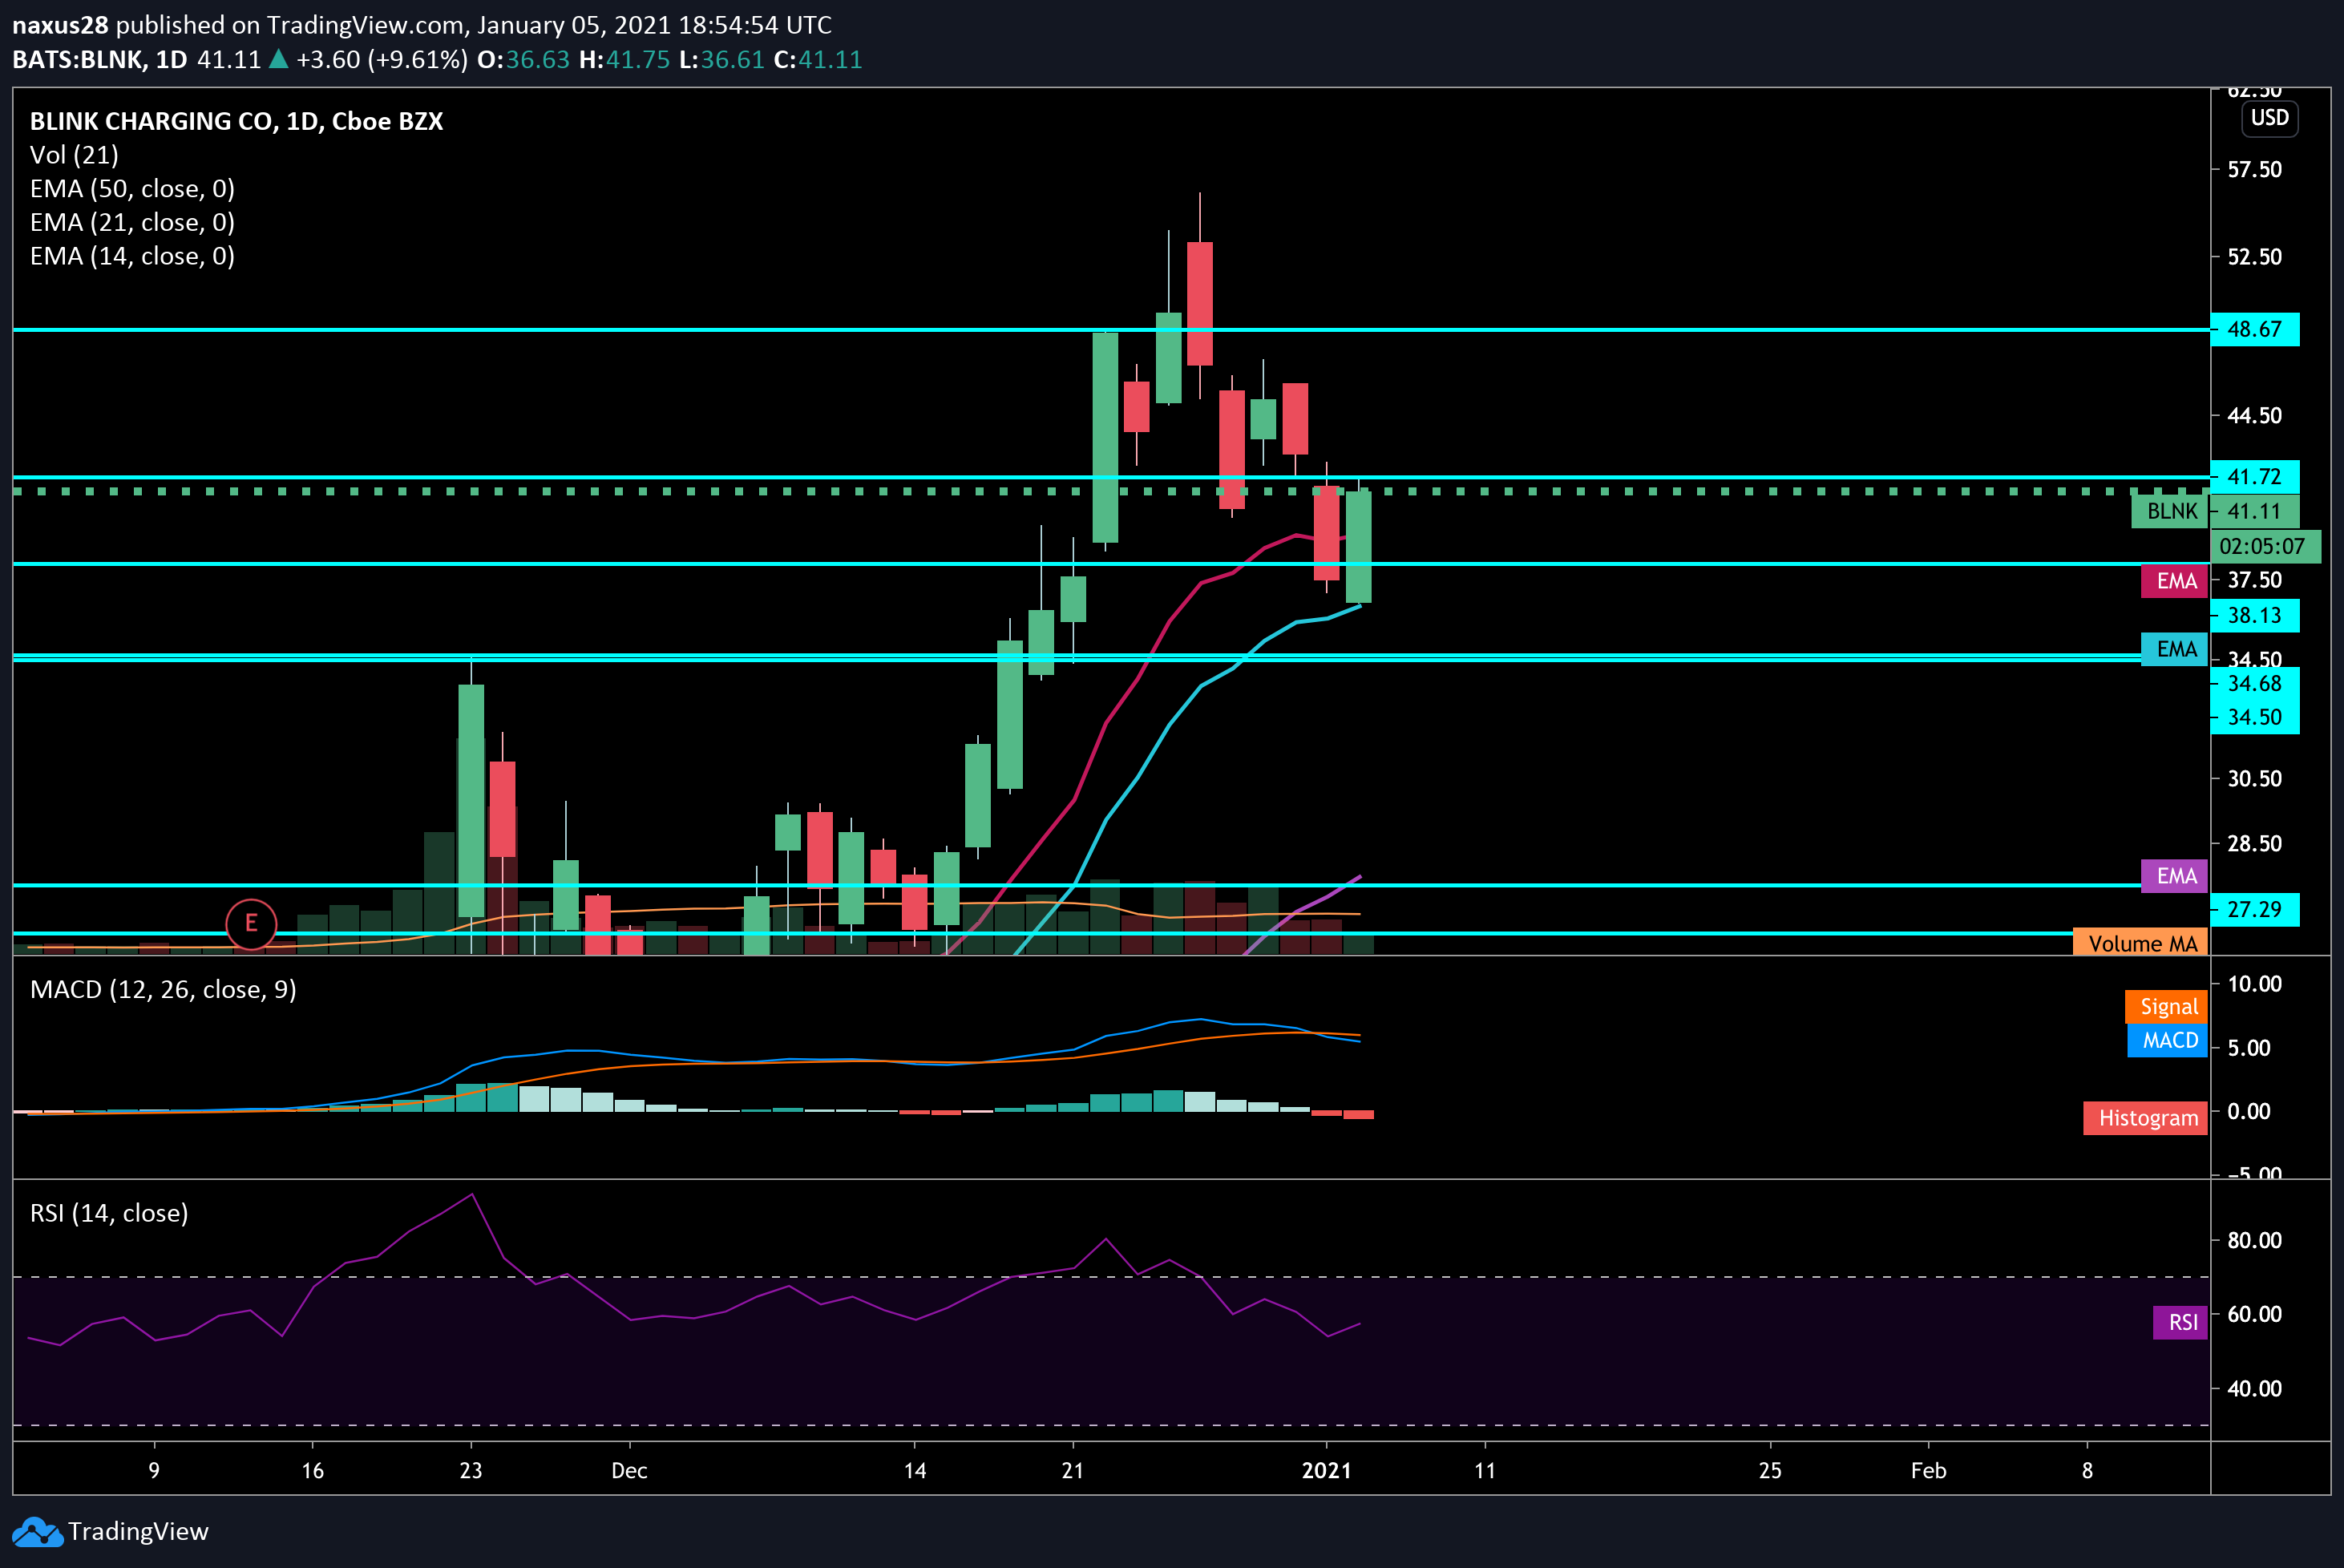Click the 34.68 price level label

click(x=2255, y=683)
